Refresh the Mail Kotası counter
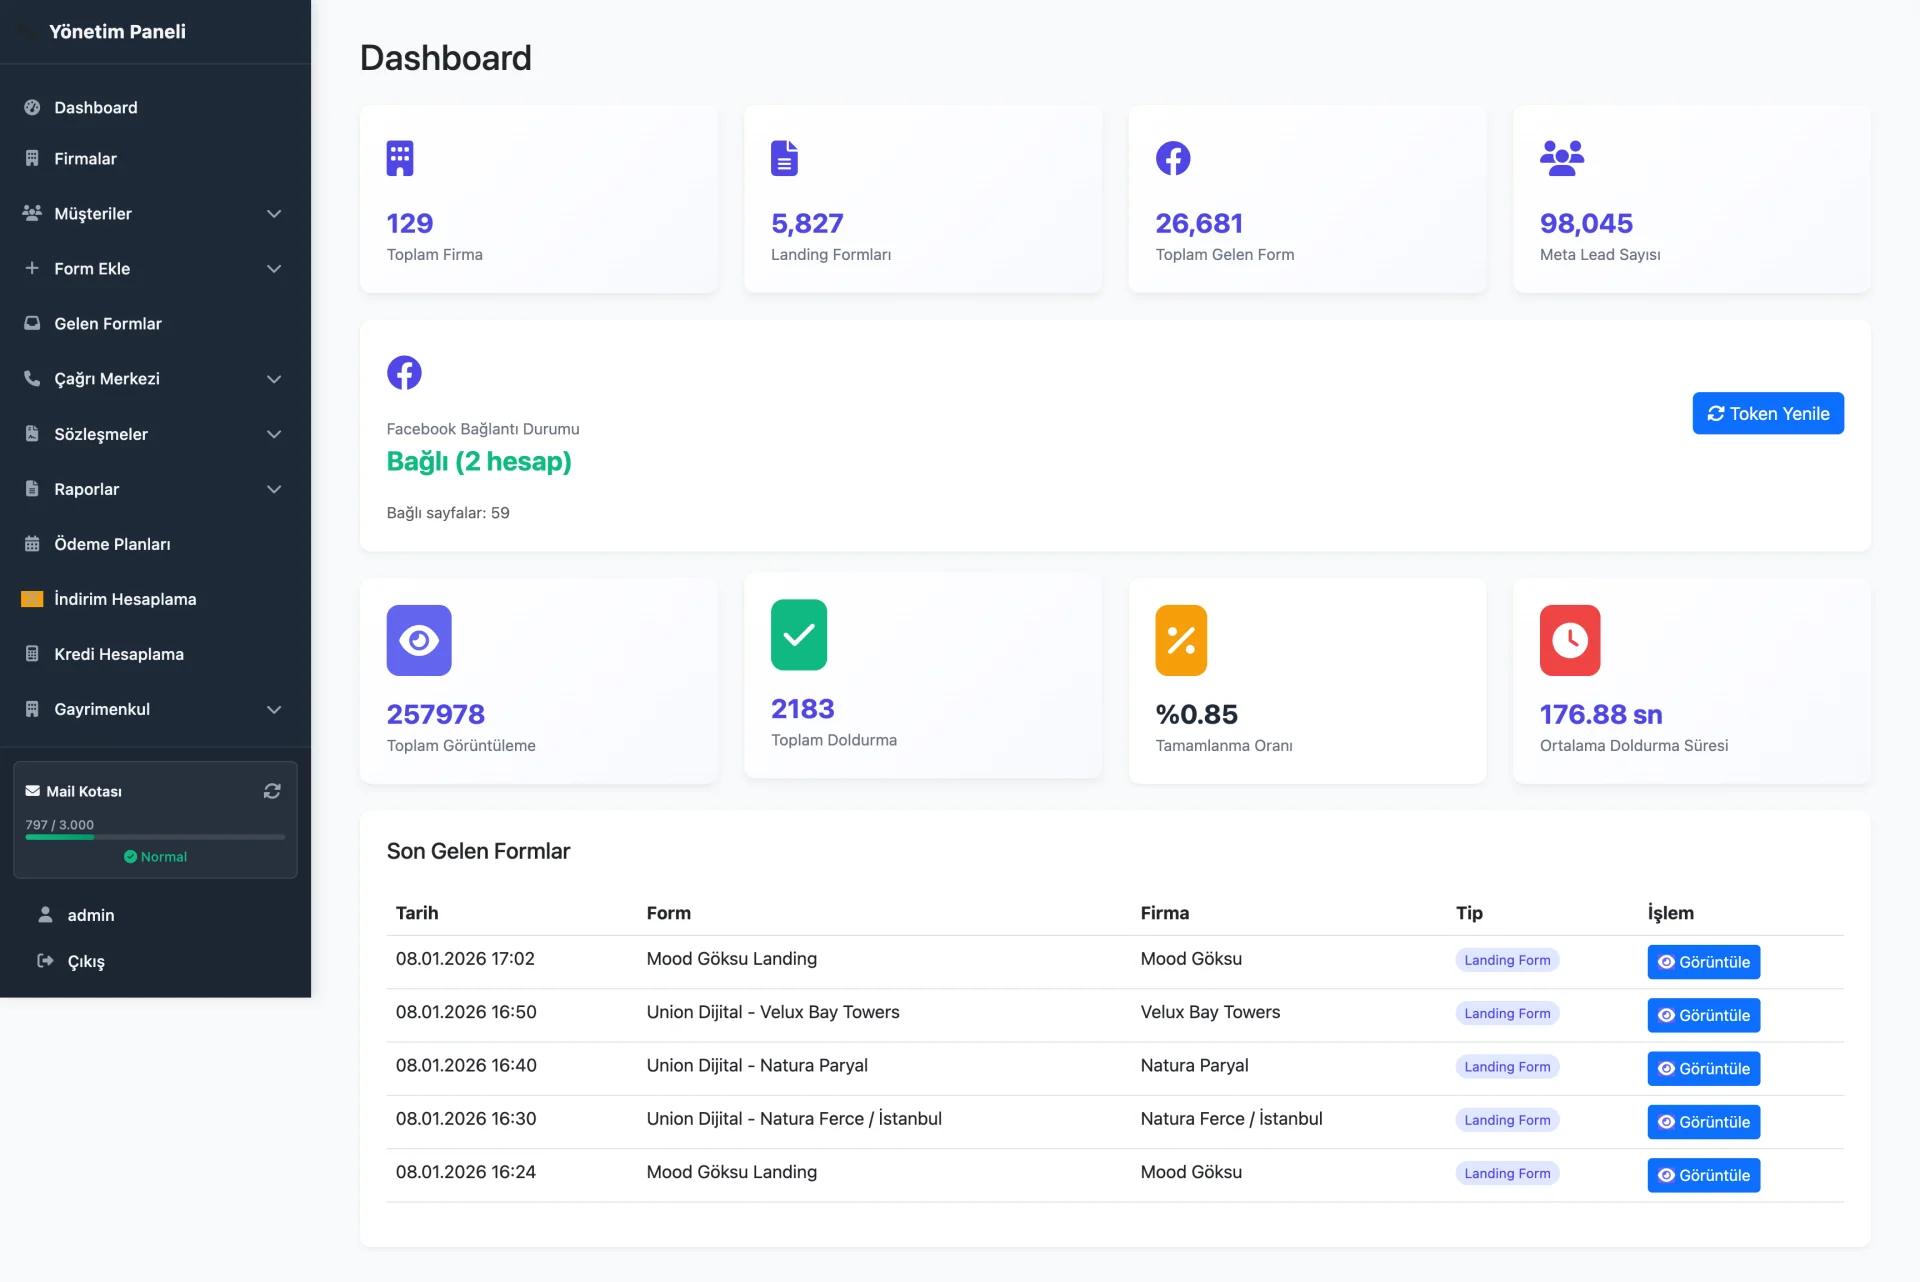Viewport: 1920px width, 1282px height. click(272, 790)
